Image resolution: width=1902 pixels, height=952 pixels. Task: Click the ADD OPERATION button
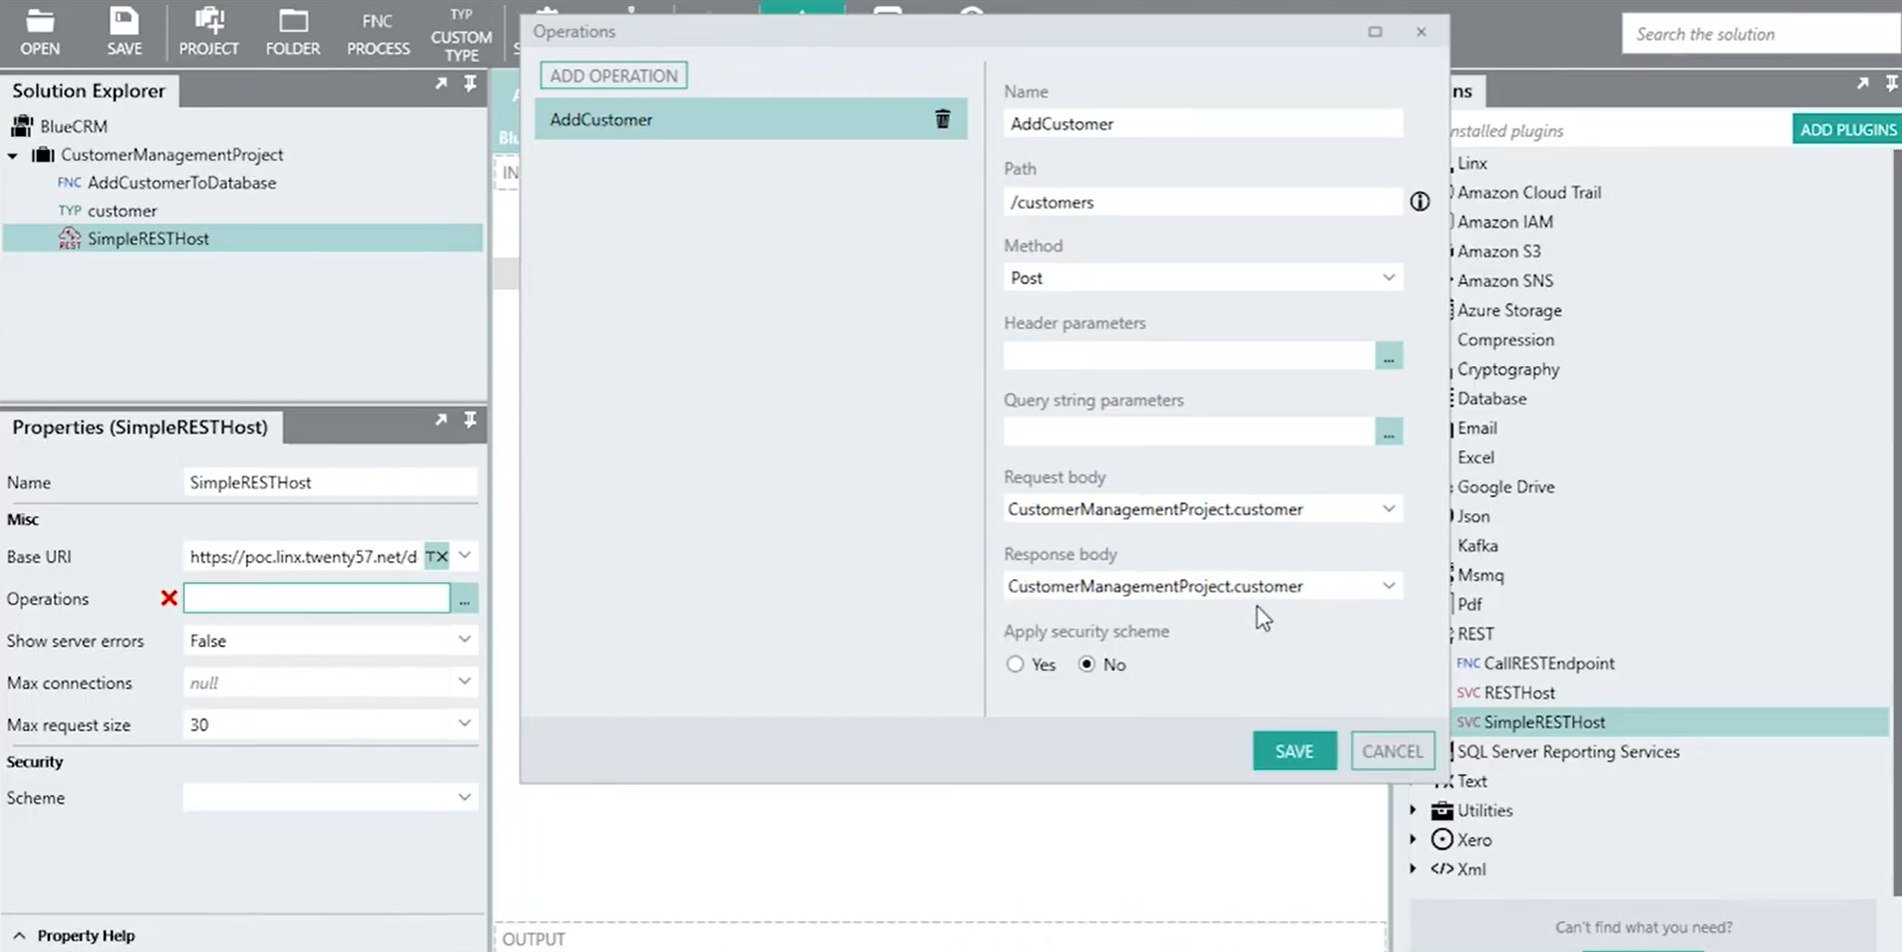[x=614, y=76]
